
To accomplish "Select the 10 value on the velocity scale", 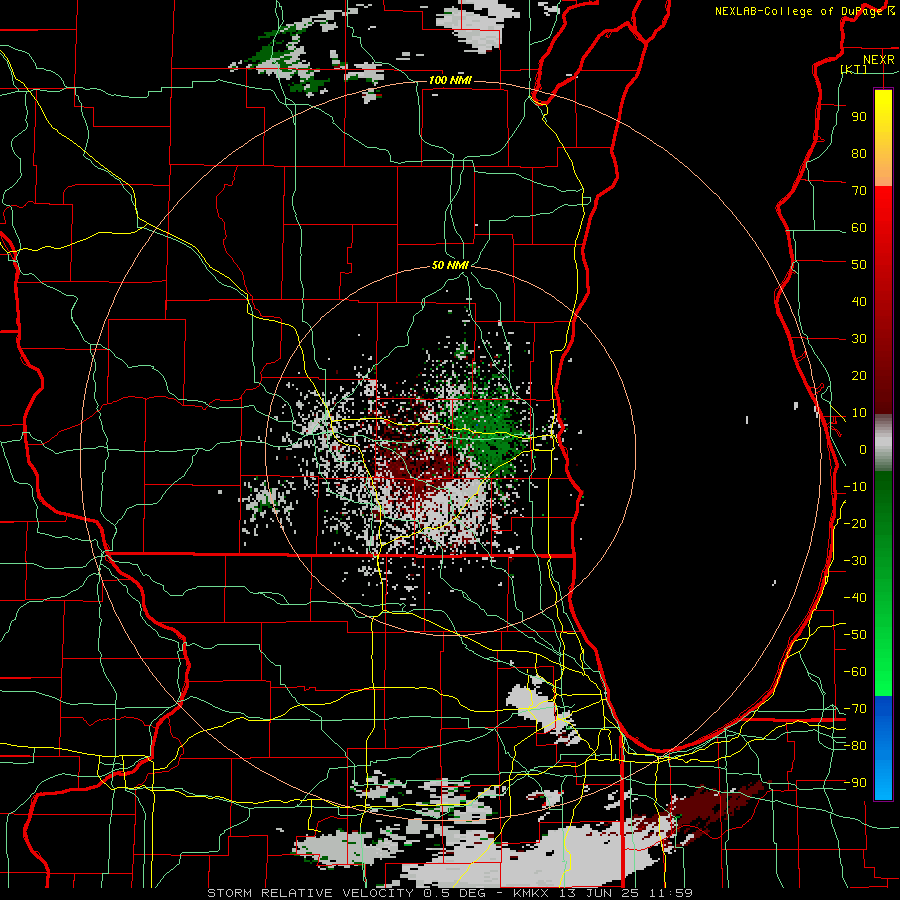I will (x=859, y=413).
